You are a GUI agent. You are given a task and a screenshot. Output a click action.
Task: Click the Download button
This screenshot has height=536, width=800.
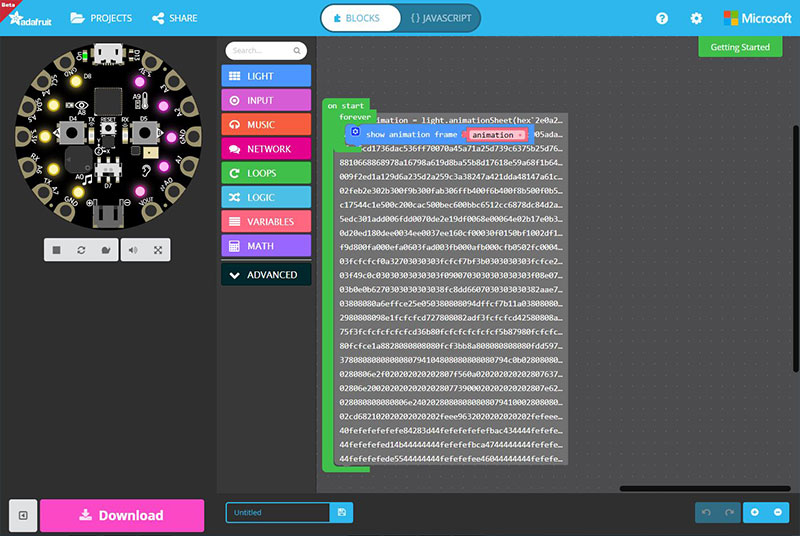pyautogui.click(x=121, y=515)
